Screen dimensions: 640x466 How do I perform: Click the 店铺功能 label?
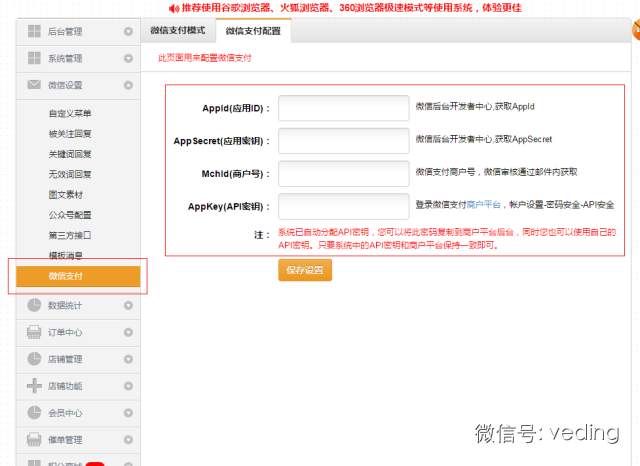pos(65,386)
